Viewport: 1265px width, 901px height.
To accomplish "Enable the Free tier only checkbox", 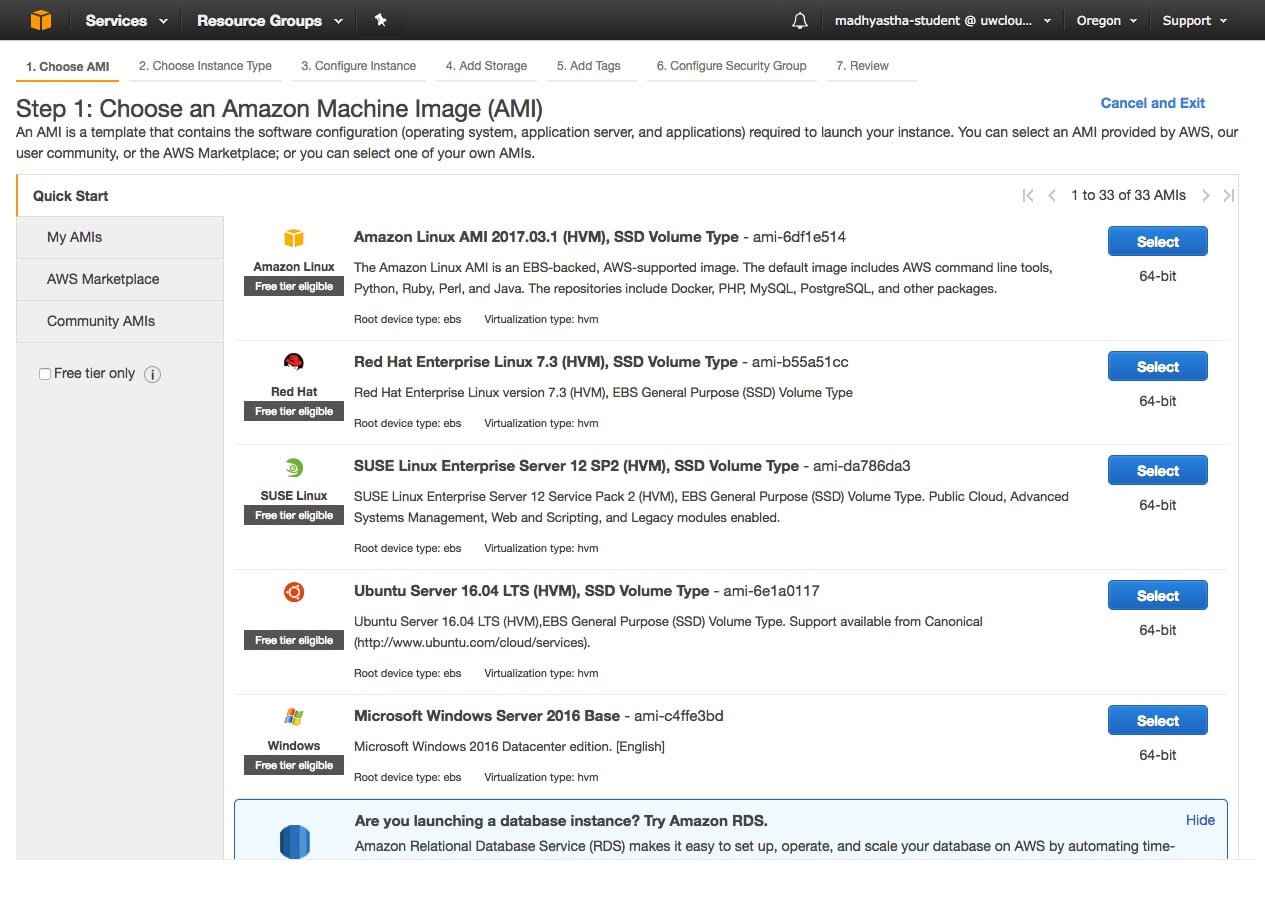I will [45, 372].
